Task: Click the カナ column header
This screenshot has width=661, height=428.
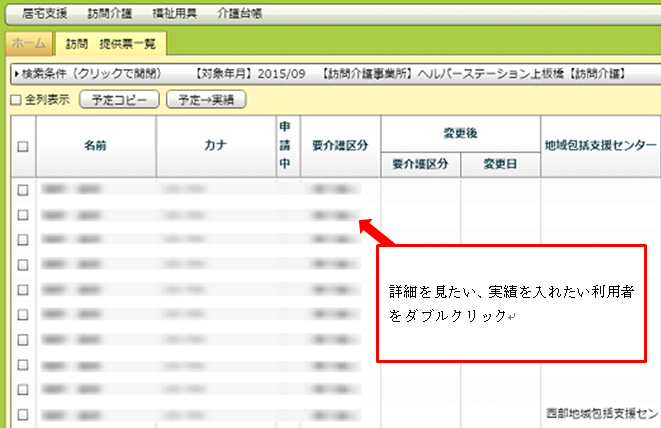Action: point(215,146)
